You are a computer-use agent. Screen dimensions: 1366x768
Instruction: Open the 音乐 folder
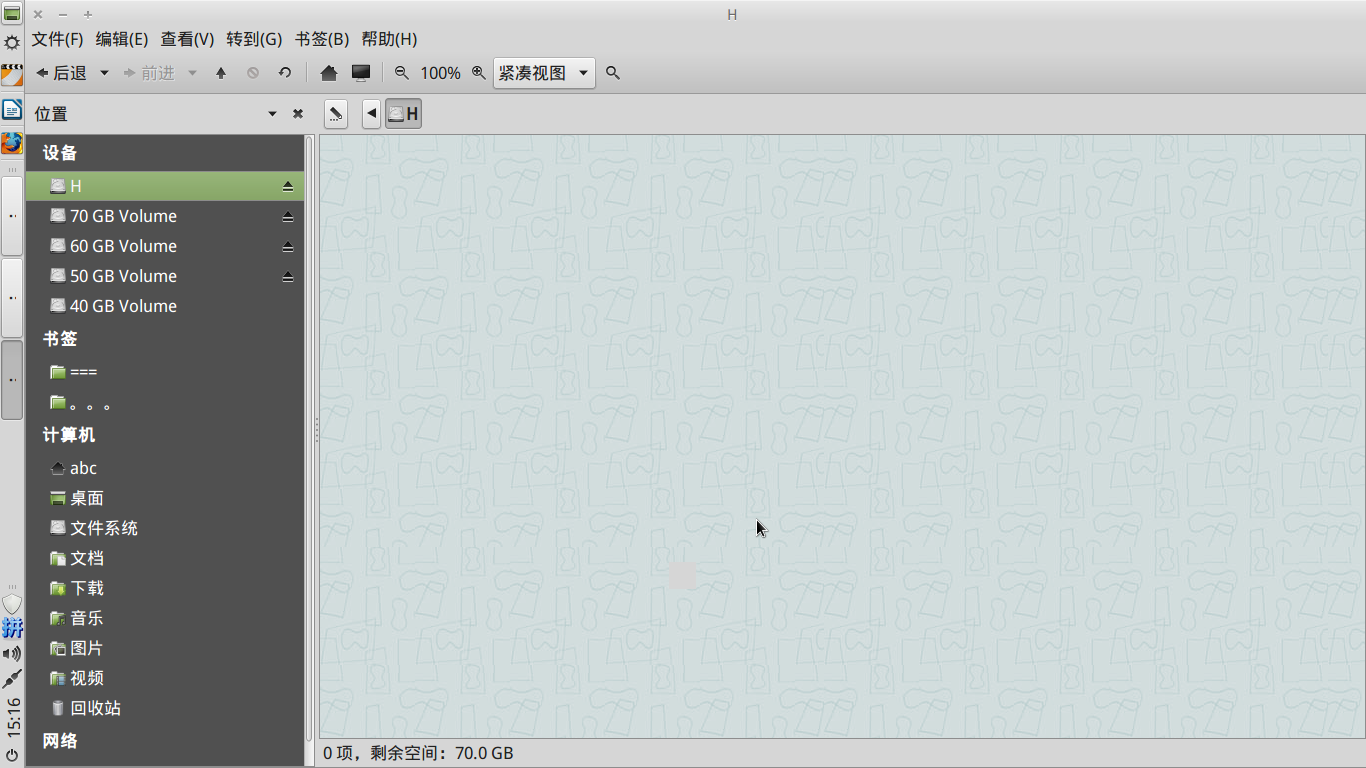[165, 618]
